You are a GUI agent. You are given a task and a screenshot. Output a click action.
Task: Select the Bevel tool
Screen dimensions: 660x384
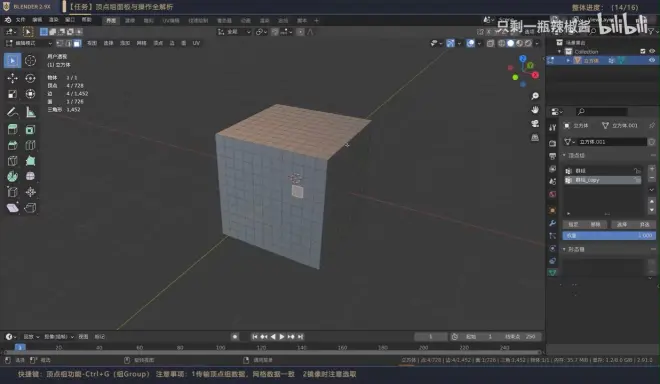coord(12,145)
